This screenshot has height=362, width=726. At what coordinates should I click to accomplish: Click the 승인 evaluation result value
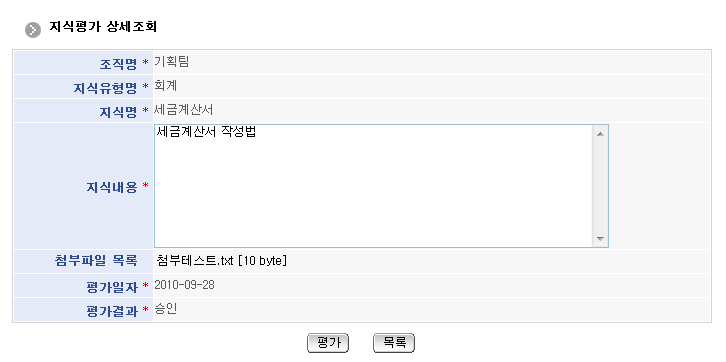tap(166, 309)
